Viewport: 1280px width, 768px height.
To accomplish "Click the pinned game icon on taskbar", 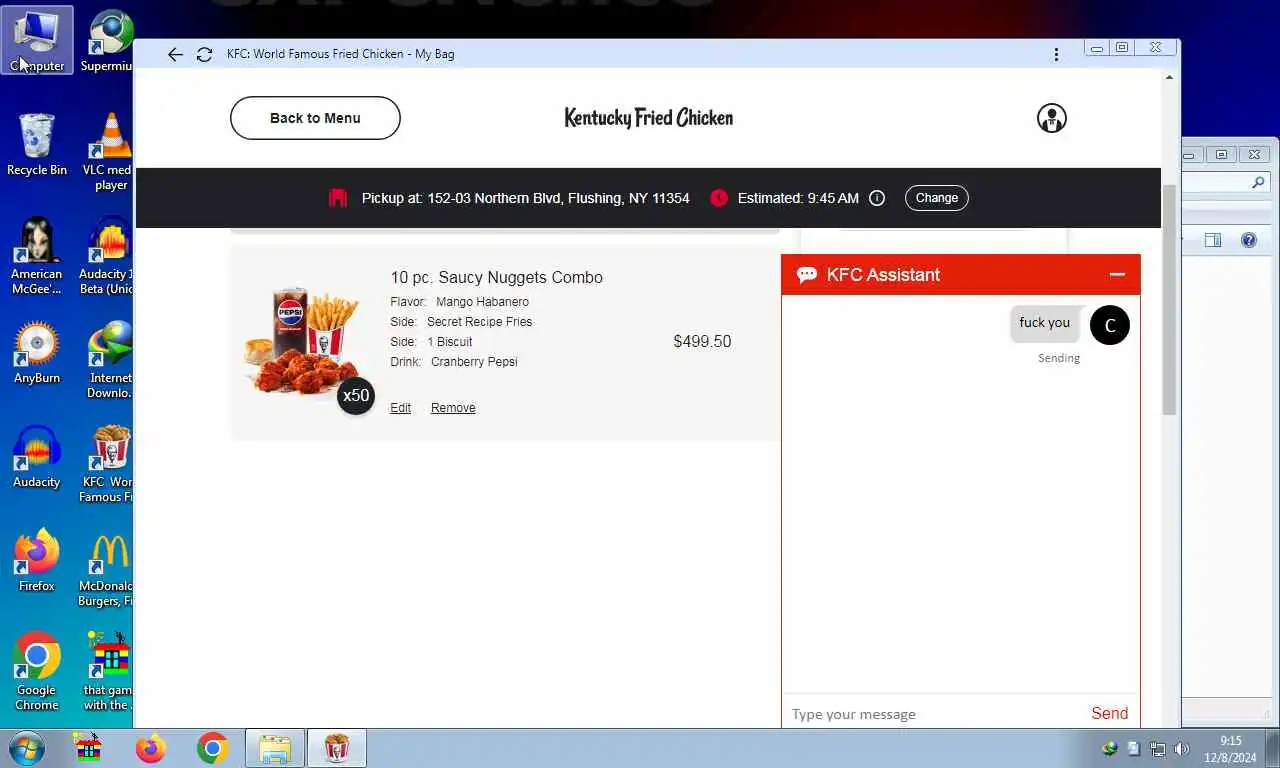I will click(x=89, y=748).
